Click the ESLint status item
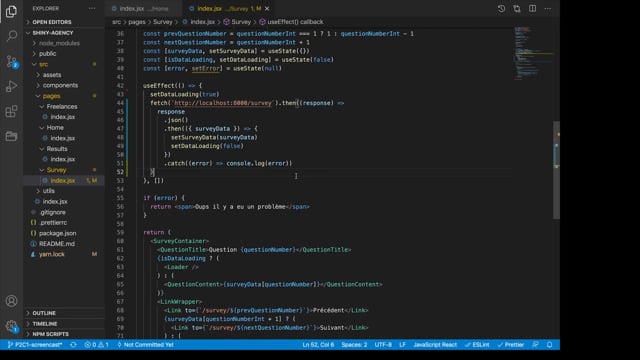 click(477, 345)
